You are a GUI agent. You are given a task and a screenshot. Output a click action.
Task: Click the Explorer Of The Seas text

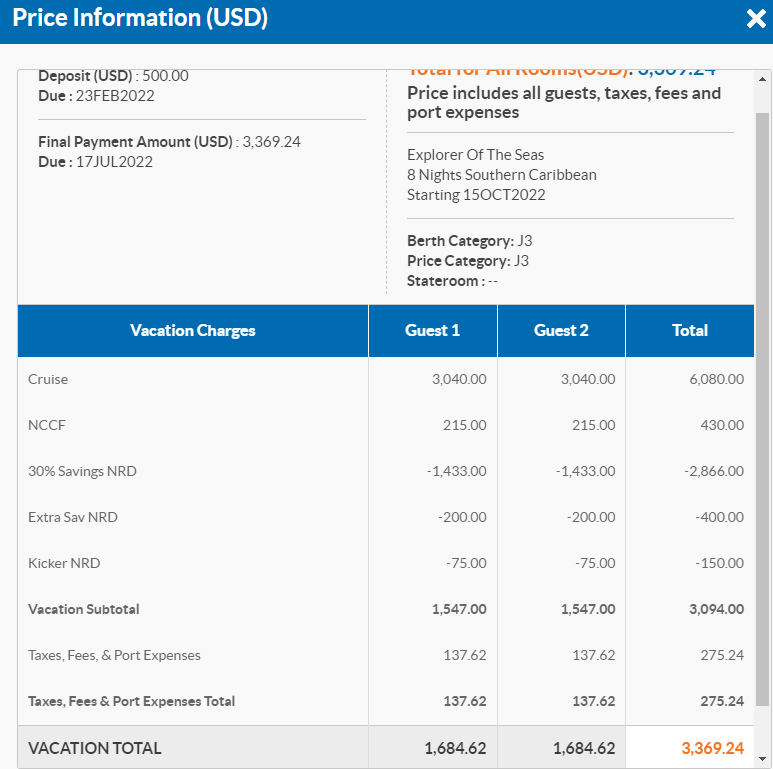click(475, 155)
